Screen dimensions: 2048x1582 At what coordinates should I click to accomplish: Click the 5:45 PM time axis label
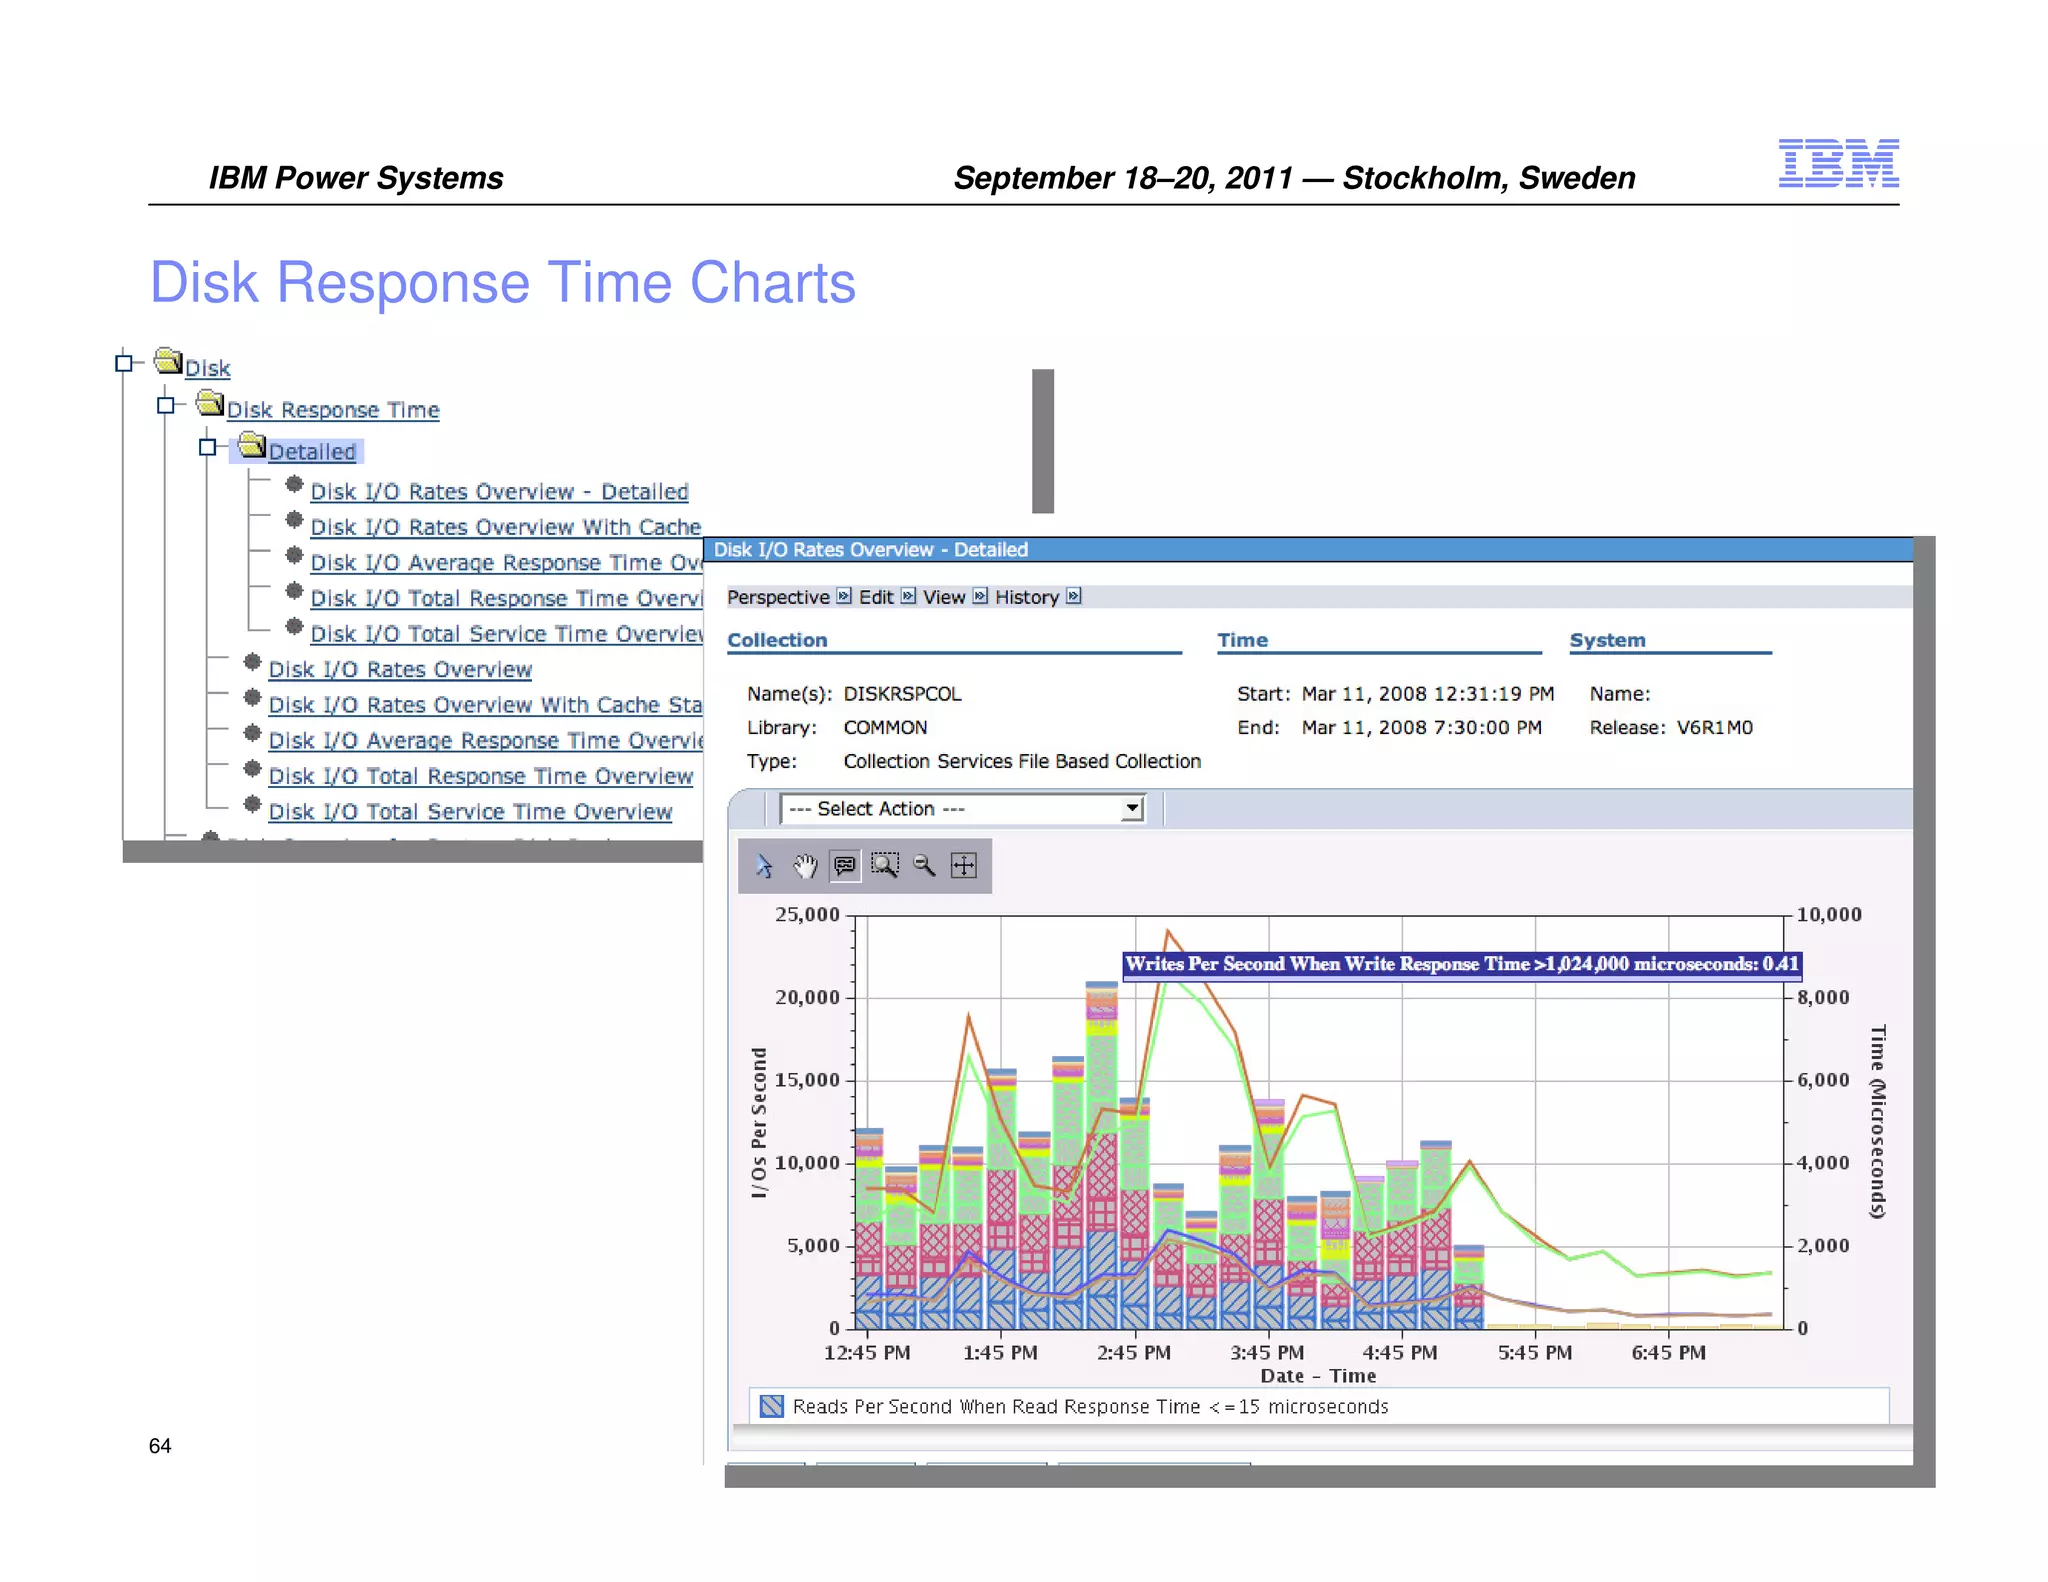click(x=1535, y=1353)
